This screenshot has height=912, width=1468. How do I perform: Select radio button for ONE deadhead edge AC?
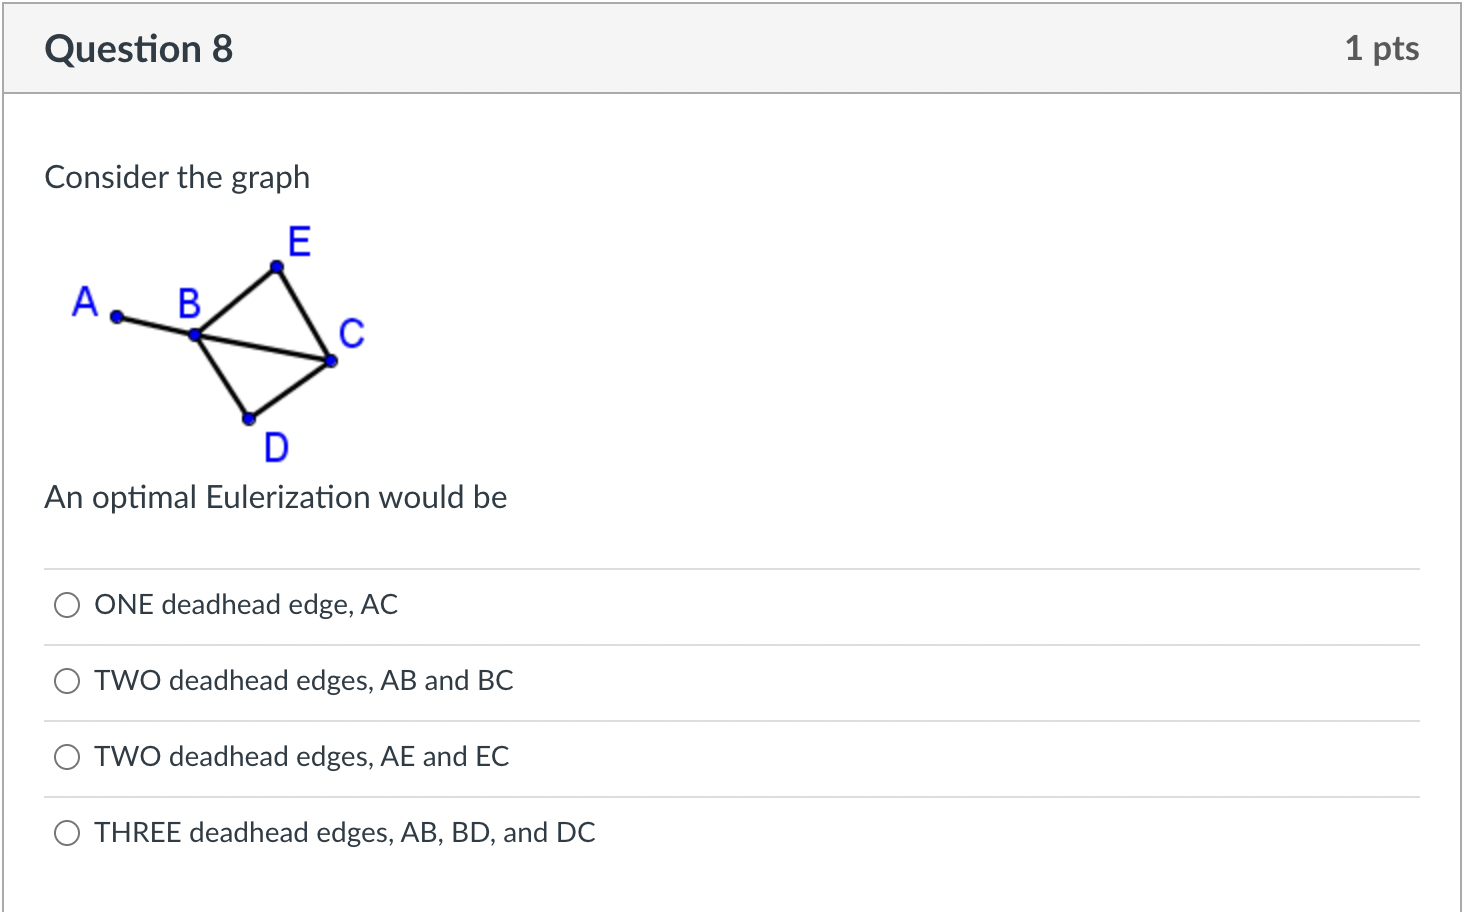click(66, 605)
